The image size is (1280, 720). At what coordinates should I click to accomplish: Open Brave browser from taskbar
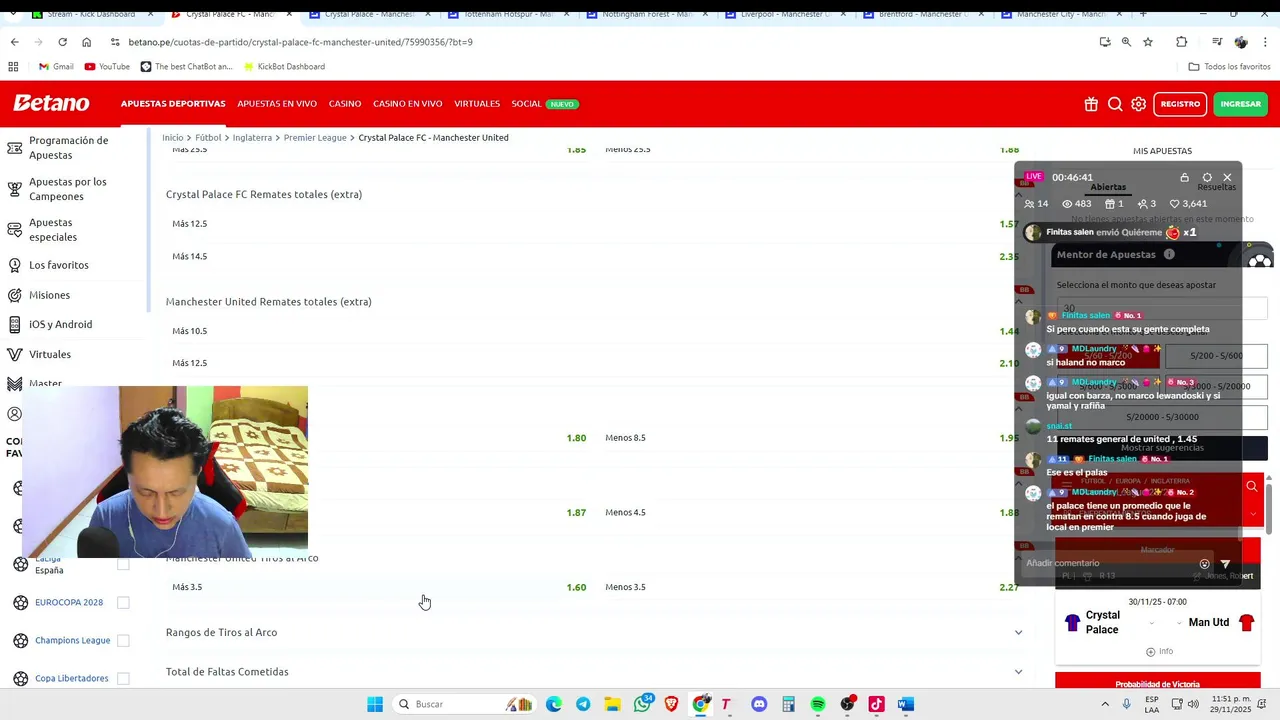pos(671,704)
